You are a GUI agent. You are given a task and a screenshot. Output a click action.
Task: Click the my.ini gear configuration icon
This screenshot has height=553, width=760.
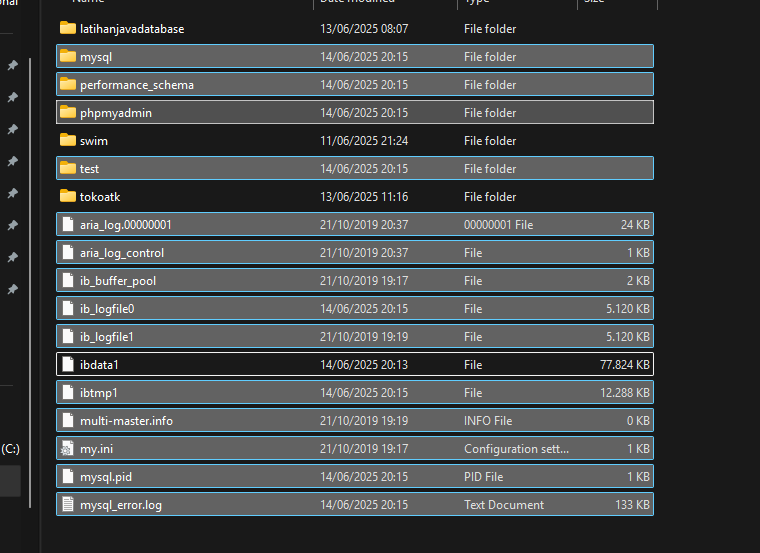67,449
